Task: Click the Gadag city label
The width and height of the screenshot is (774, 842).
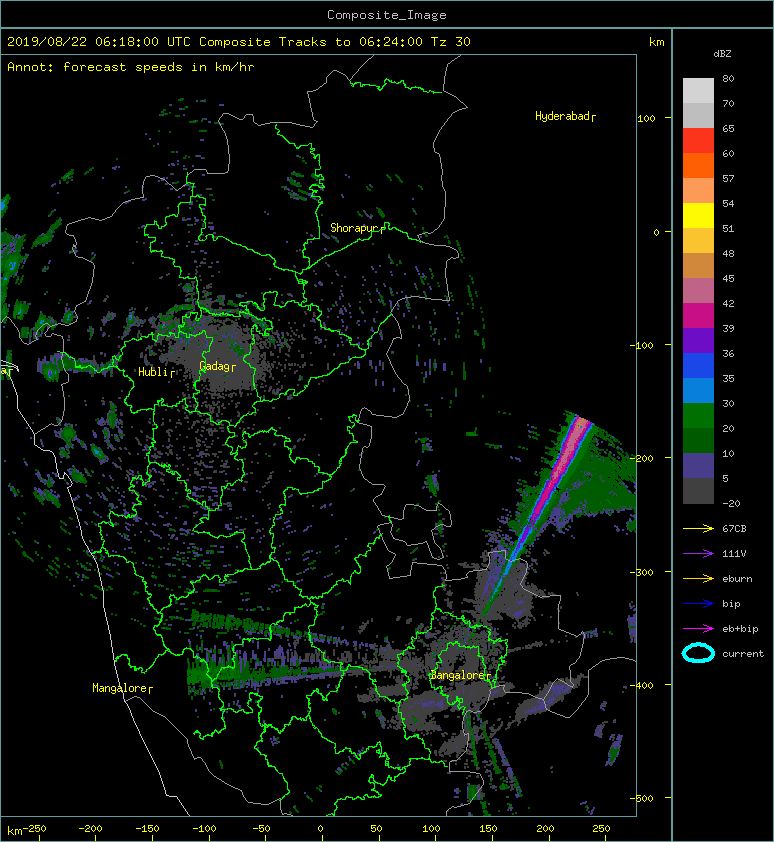Action: pos(217,366)
